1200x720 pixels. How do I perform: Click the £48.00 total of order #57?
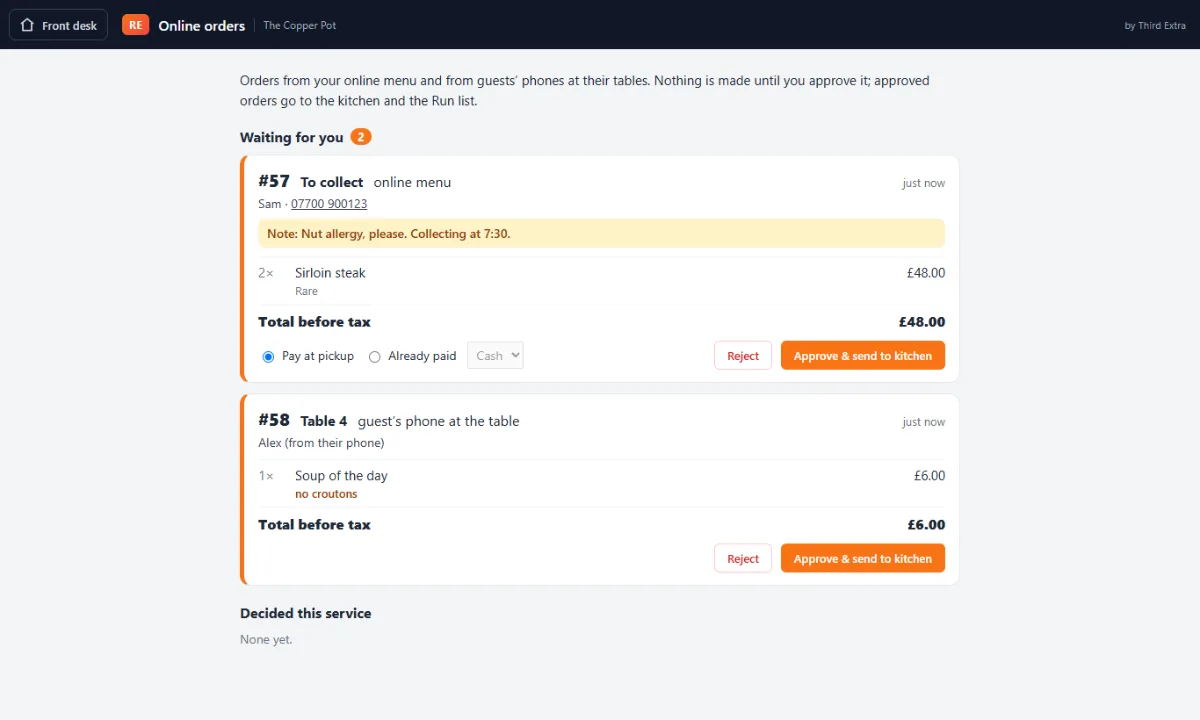coord(922,322)
